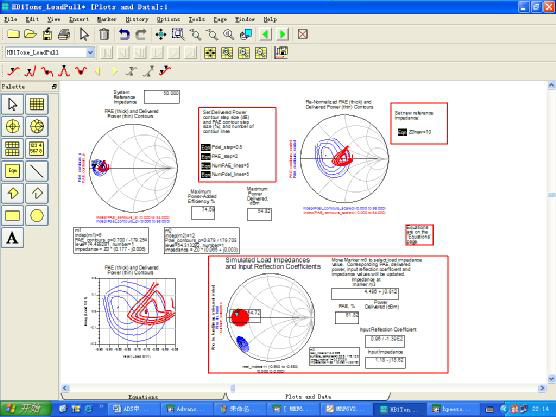Open the Insert menu

pyautogui.click(x=78, y=19)
